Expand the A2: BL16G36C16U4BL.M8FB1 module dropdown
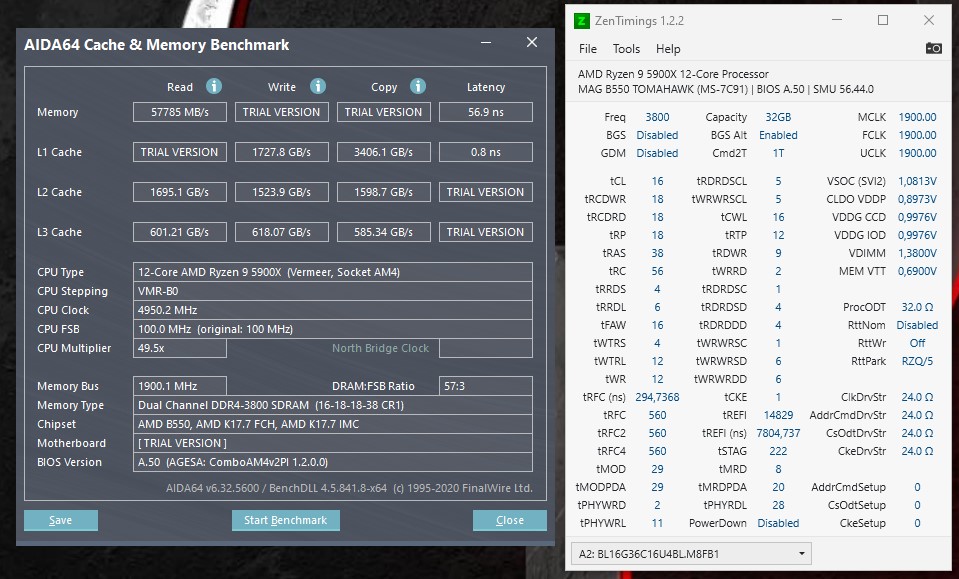The height and width of the screenshot is (579, 959). (x=691, y=554)
